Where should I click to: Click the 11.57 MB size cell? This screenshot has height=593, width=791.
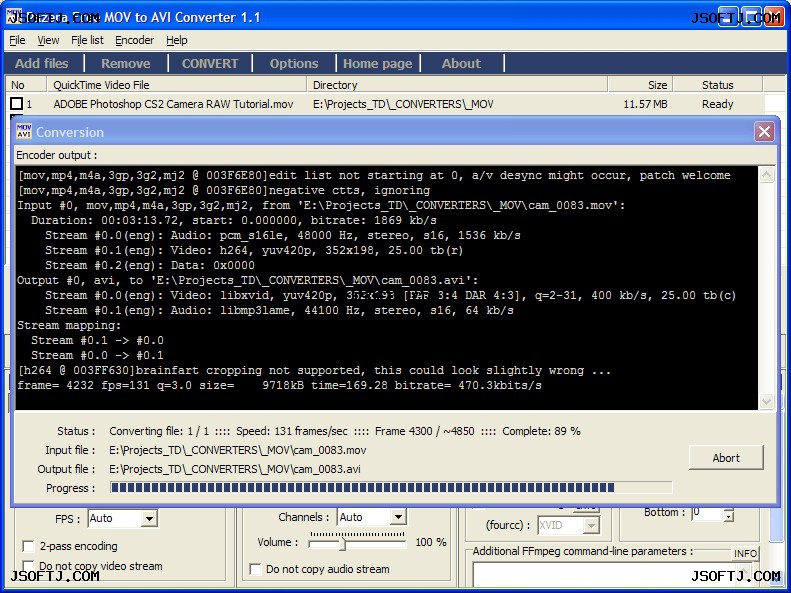tap(645, 104)
